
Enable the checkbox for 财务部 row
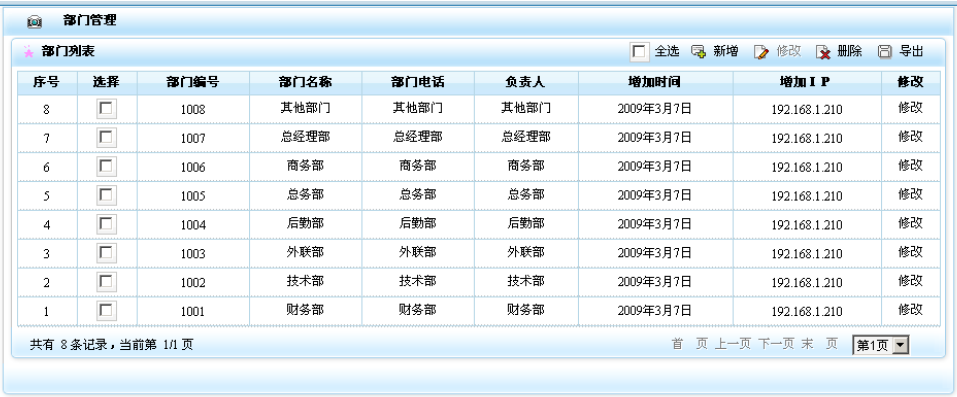click(106, 311)
